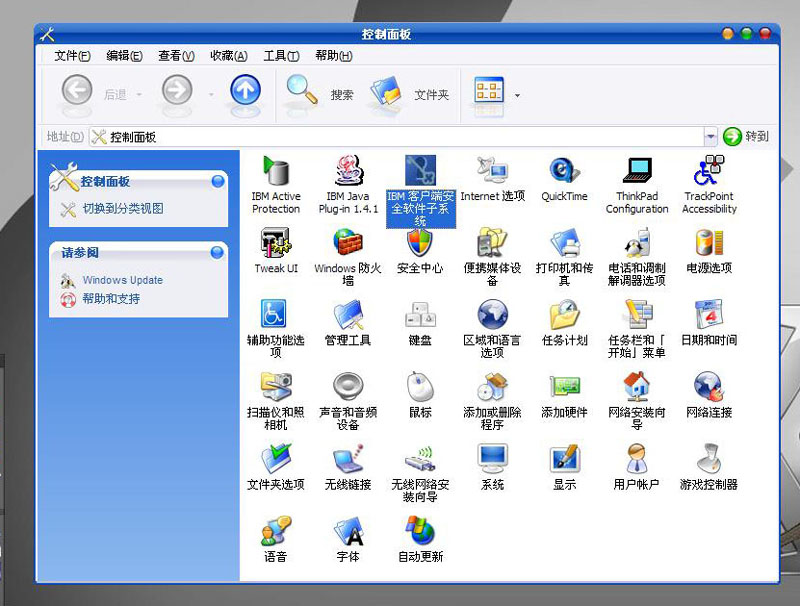Open 声音和音频设备
The image size is (800, 606).
coord(348,401)
